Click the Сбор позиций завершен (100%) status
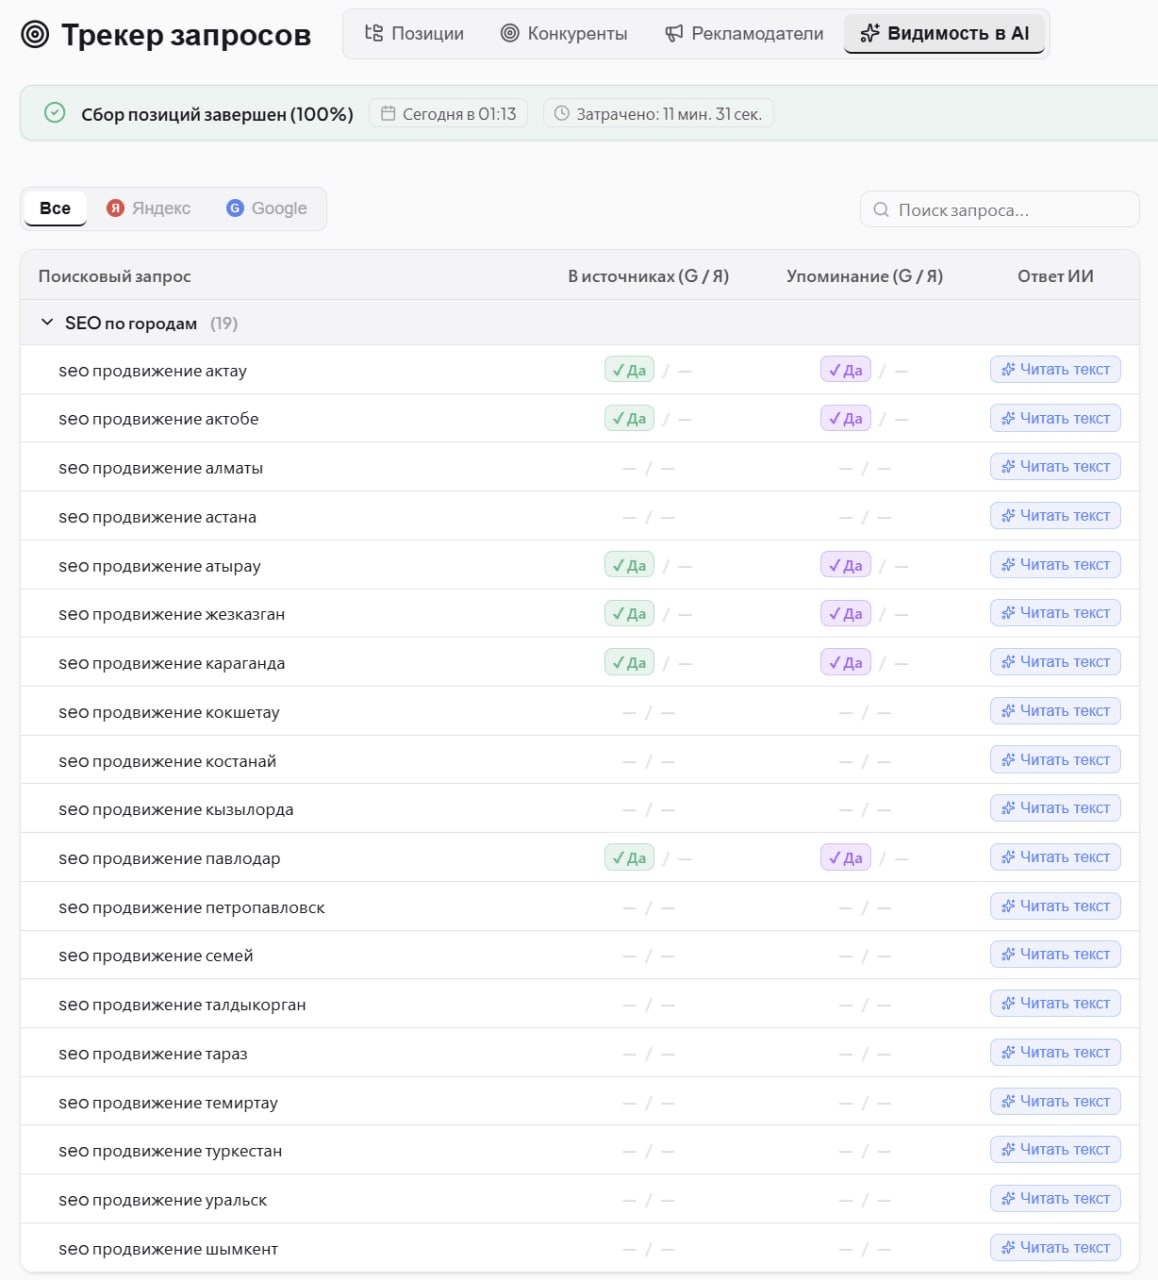Viewport: 1158px width, 1280px height. (217, 114)
